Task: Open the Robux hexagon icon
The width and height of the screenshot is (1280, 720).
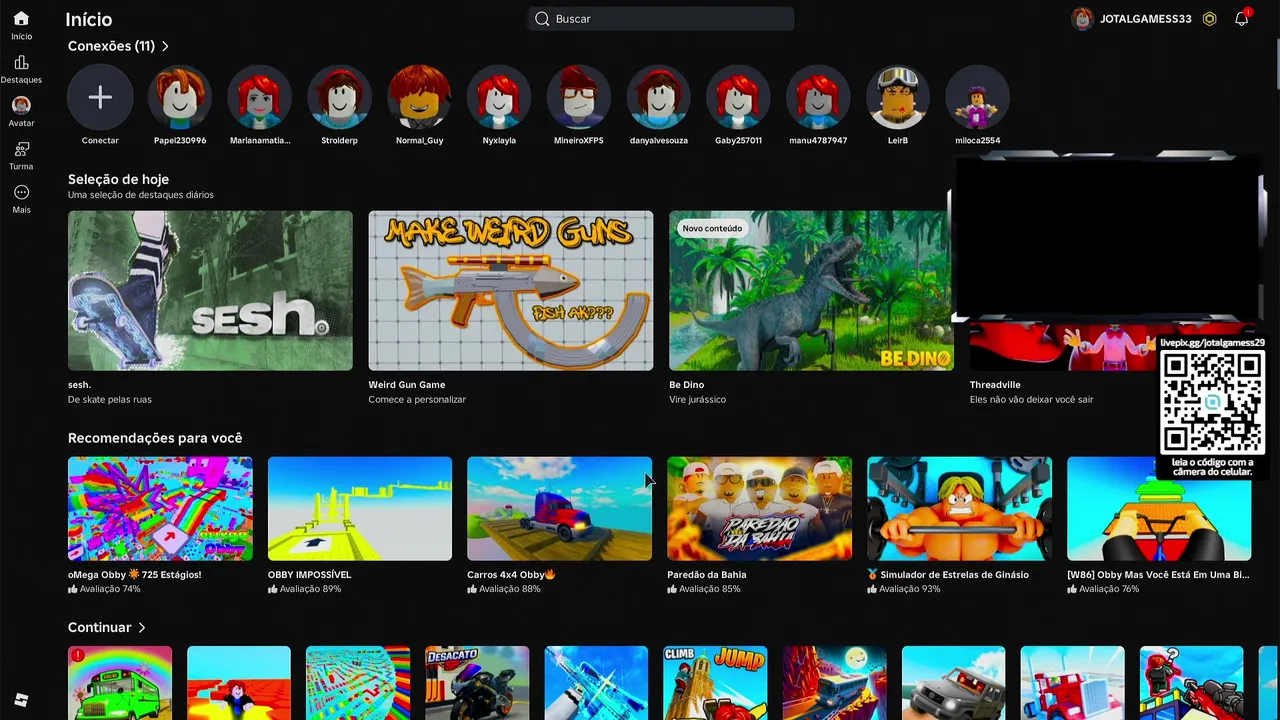Action: [1209, 19]
